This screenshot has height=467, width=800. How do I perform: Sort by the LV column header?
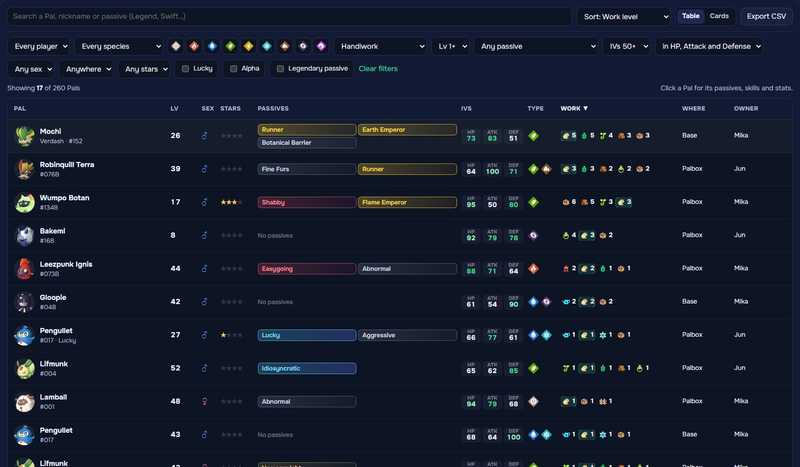(174, 108)
